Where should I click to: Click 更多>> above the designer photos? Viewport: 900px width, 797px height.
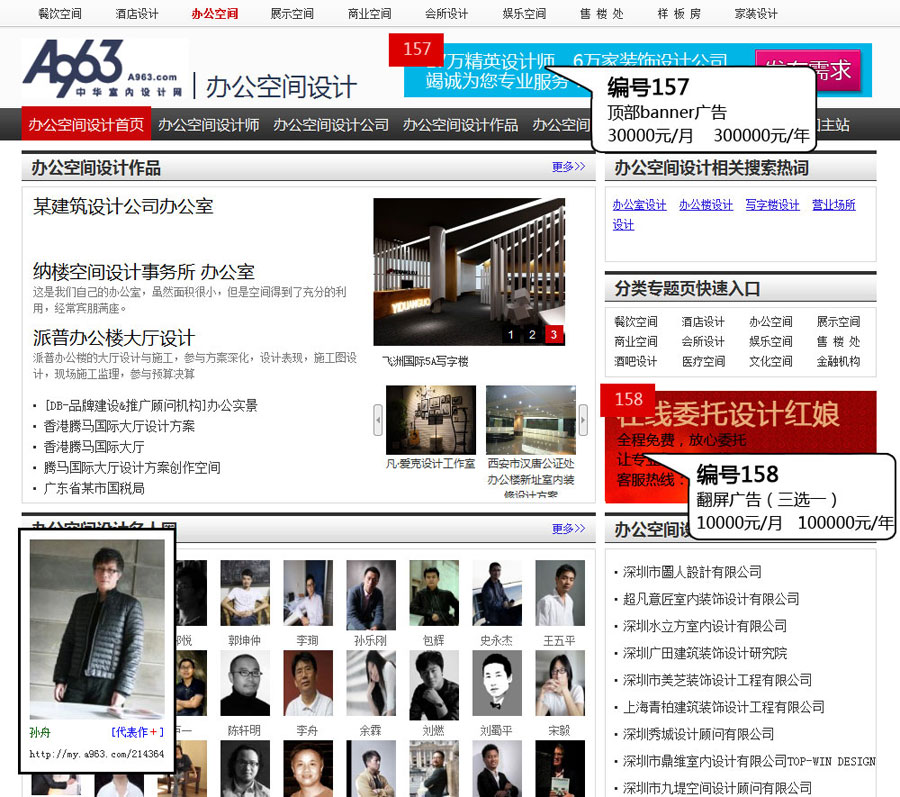(x=568, y=528)
